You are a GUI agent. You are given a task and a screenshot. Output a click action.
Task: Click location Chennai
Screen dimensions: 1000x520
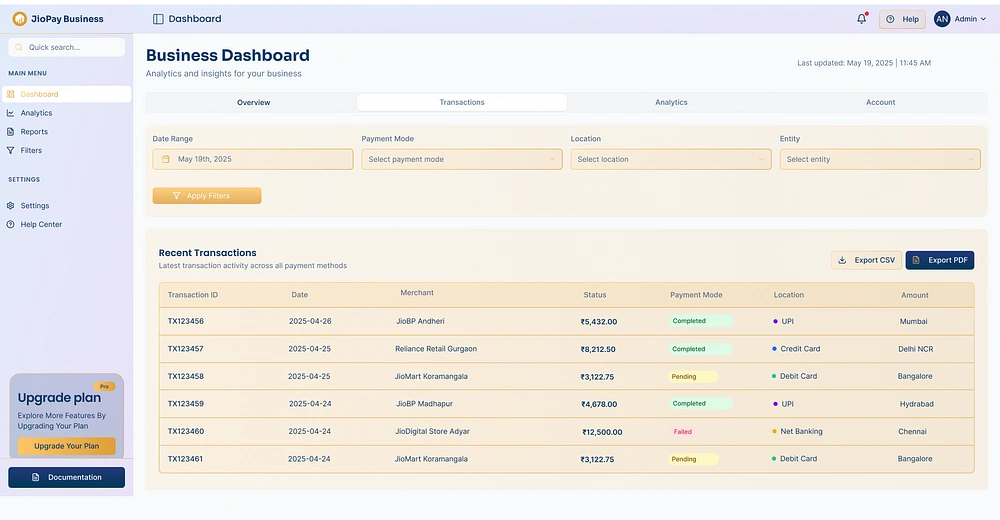(912, 432)
